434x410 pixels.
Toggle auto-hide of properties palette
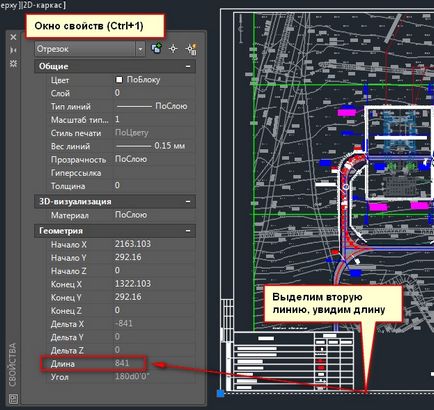click(x=13, y=50)
